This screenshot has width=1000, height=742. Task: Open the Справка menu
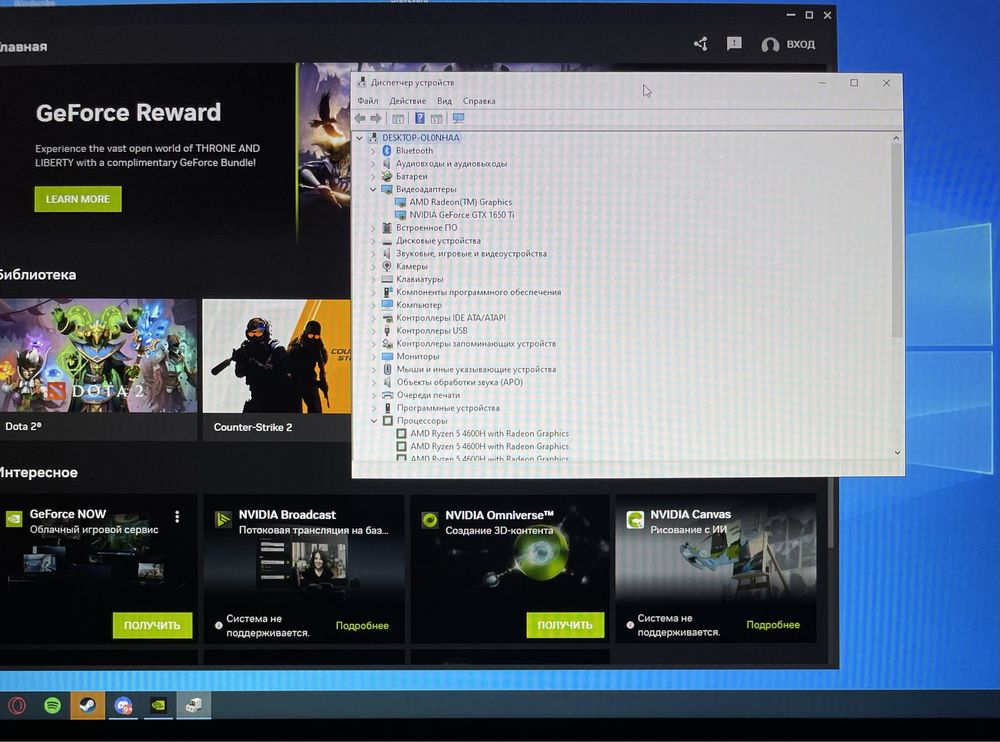tap(479, 101)
